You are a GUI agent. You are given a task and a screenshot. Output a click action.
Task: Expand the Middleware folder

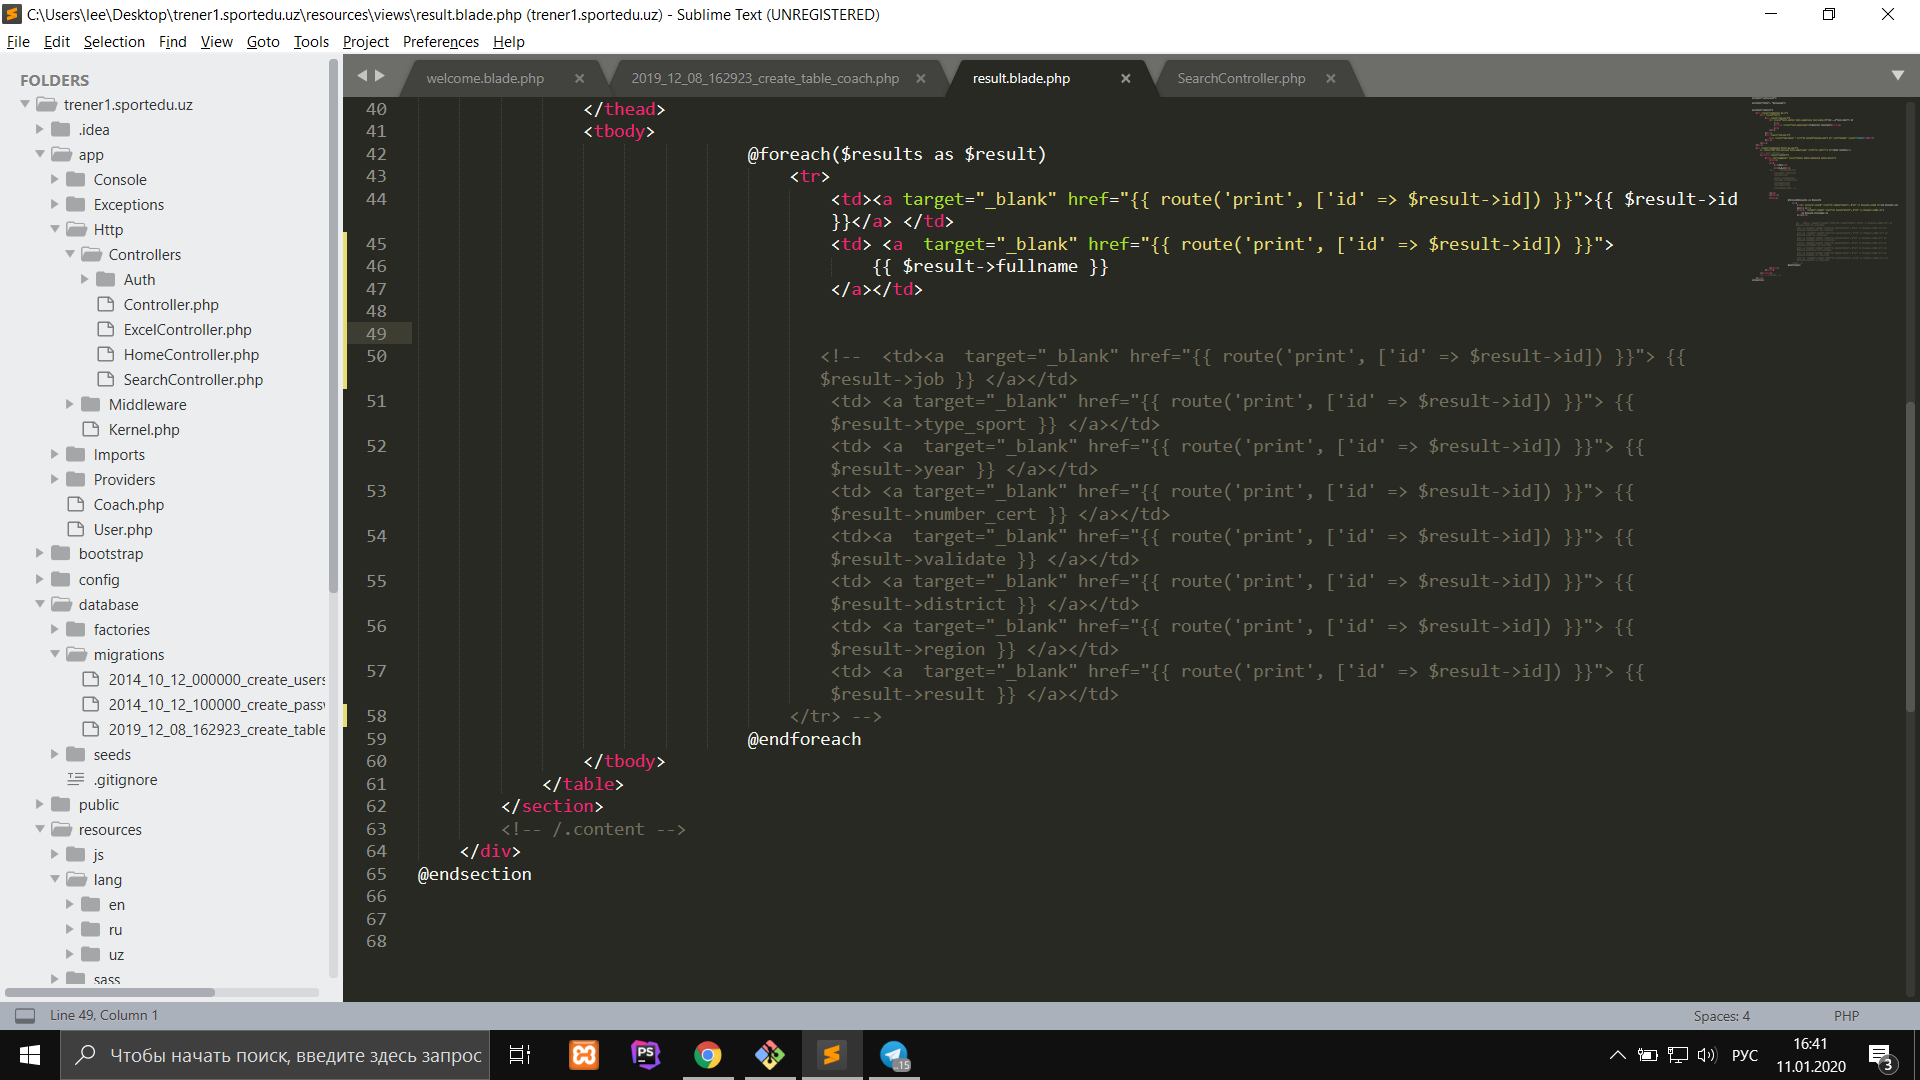pyautogui.click(x=70, y=404)
